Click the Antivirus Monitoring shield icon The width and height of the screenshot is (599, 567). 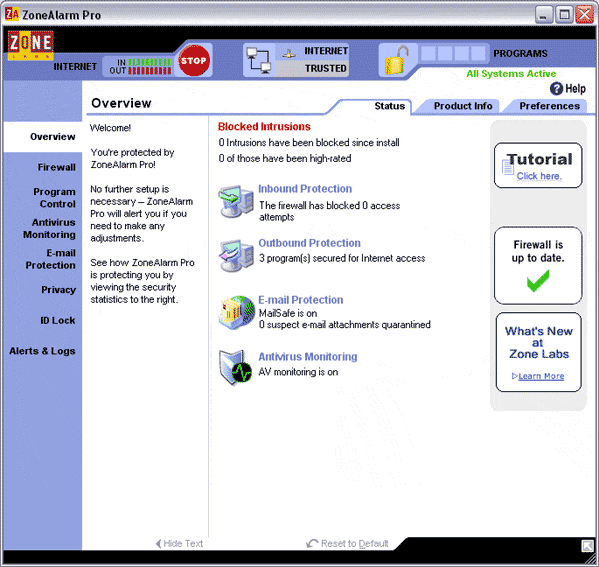pyautogui.click(x=235, y=368)
